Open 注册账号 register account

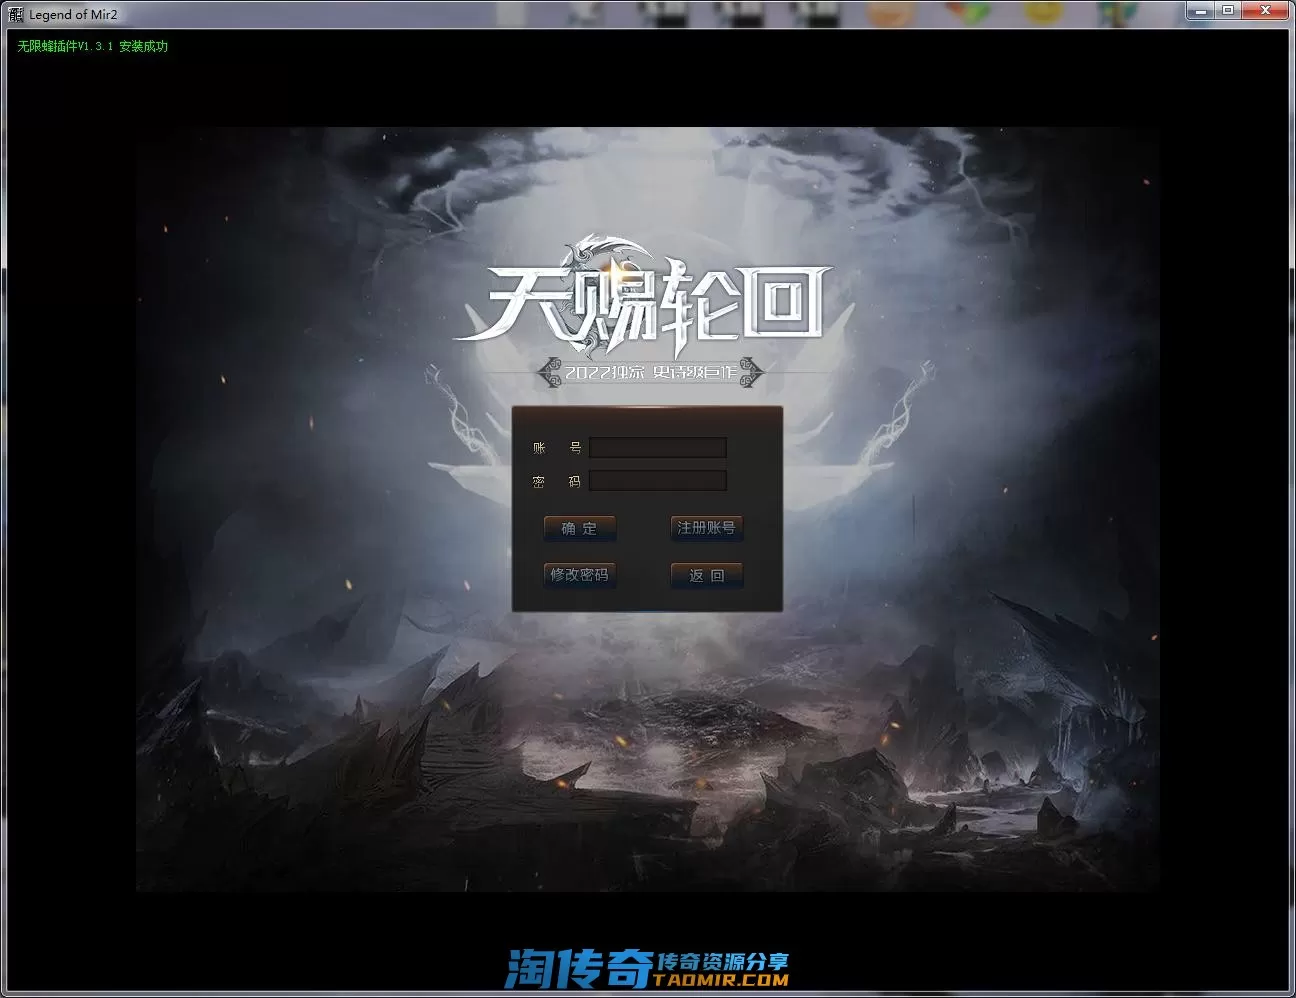(x=706, y=528)
